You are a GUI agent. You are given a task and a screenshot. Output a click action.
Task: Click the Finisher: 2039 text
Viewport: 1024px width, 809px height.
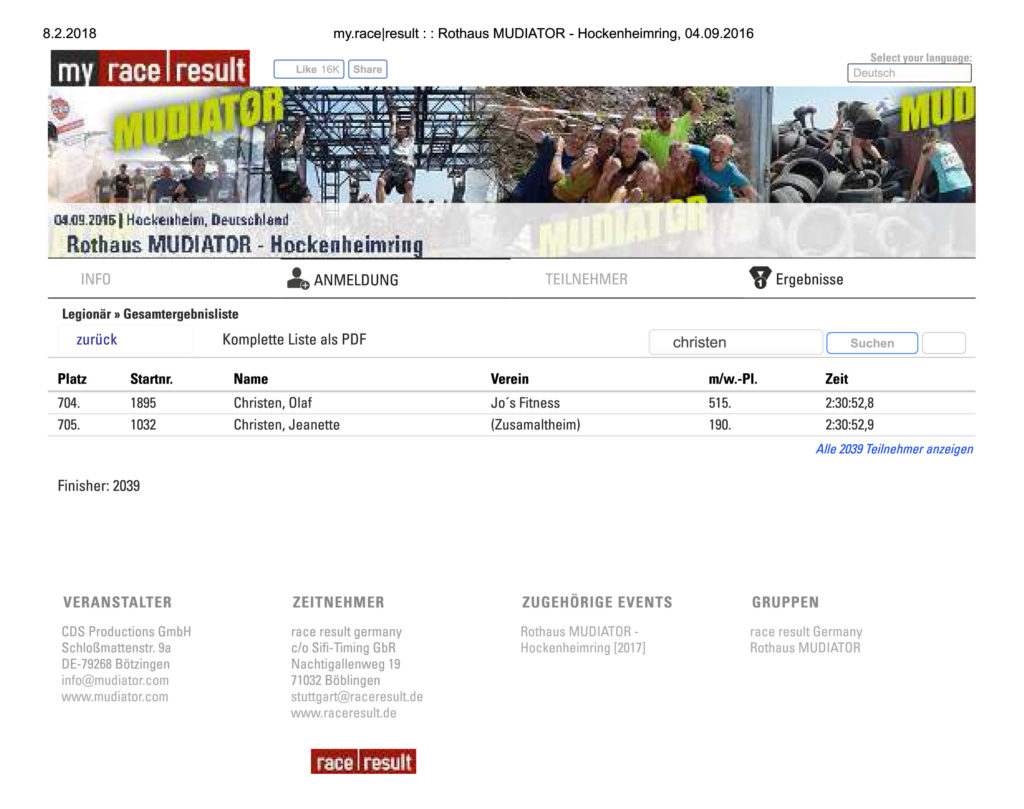tap(99, 486)
